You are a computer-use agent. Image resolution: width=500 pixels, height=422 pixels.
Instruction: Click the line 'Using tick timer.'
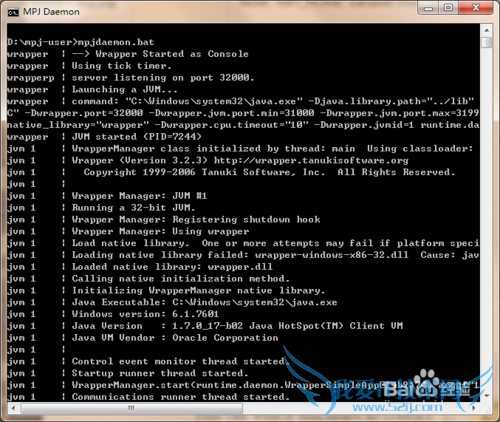[x=122, y=66]
